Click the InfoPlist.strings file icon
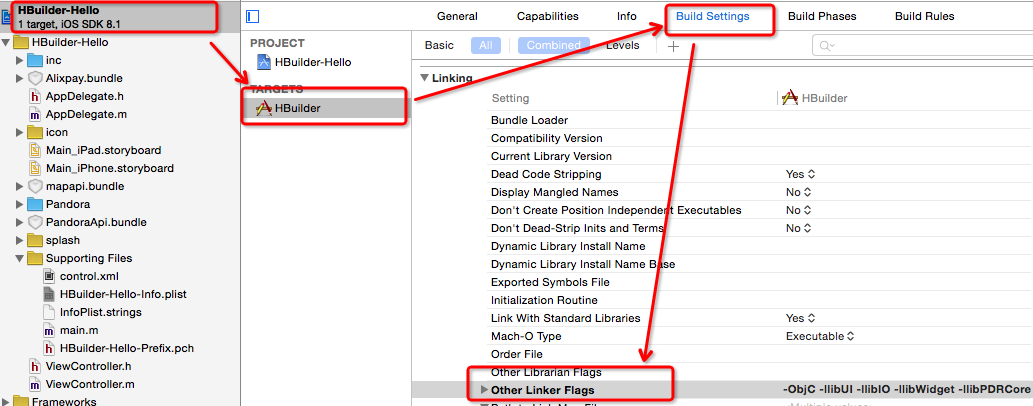The image size is (1033, 406). (49, 312)
